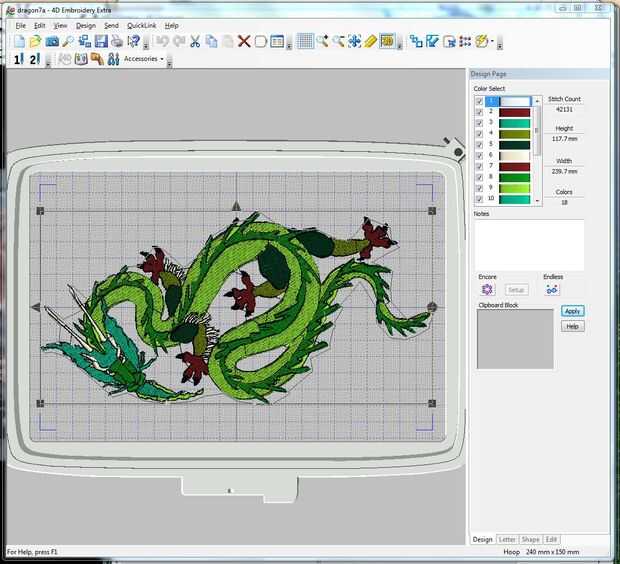
Task: Toggle the grid display icon
Action: (305, 41)
